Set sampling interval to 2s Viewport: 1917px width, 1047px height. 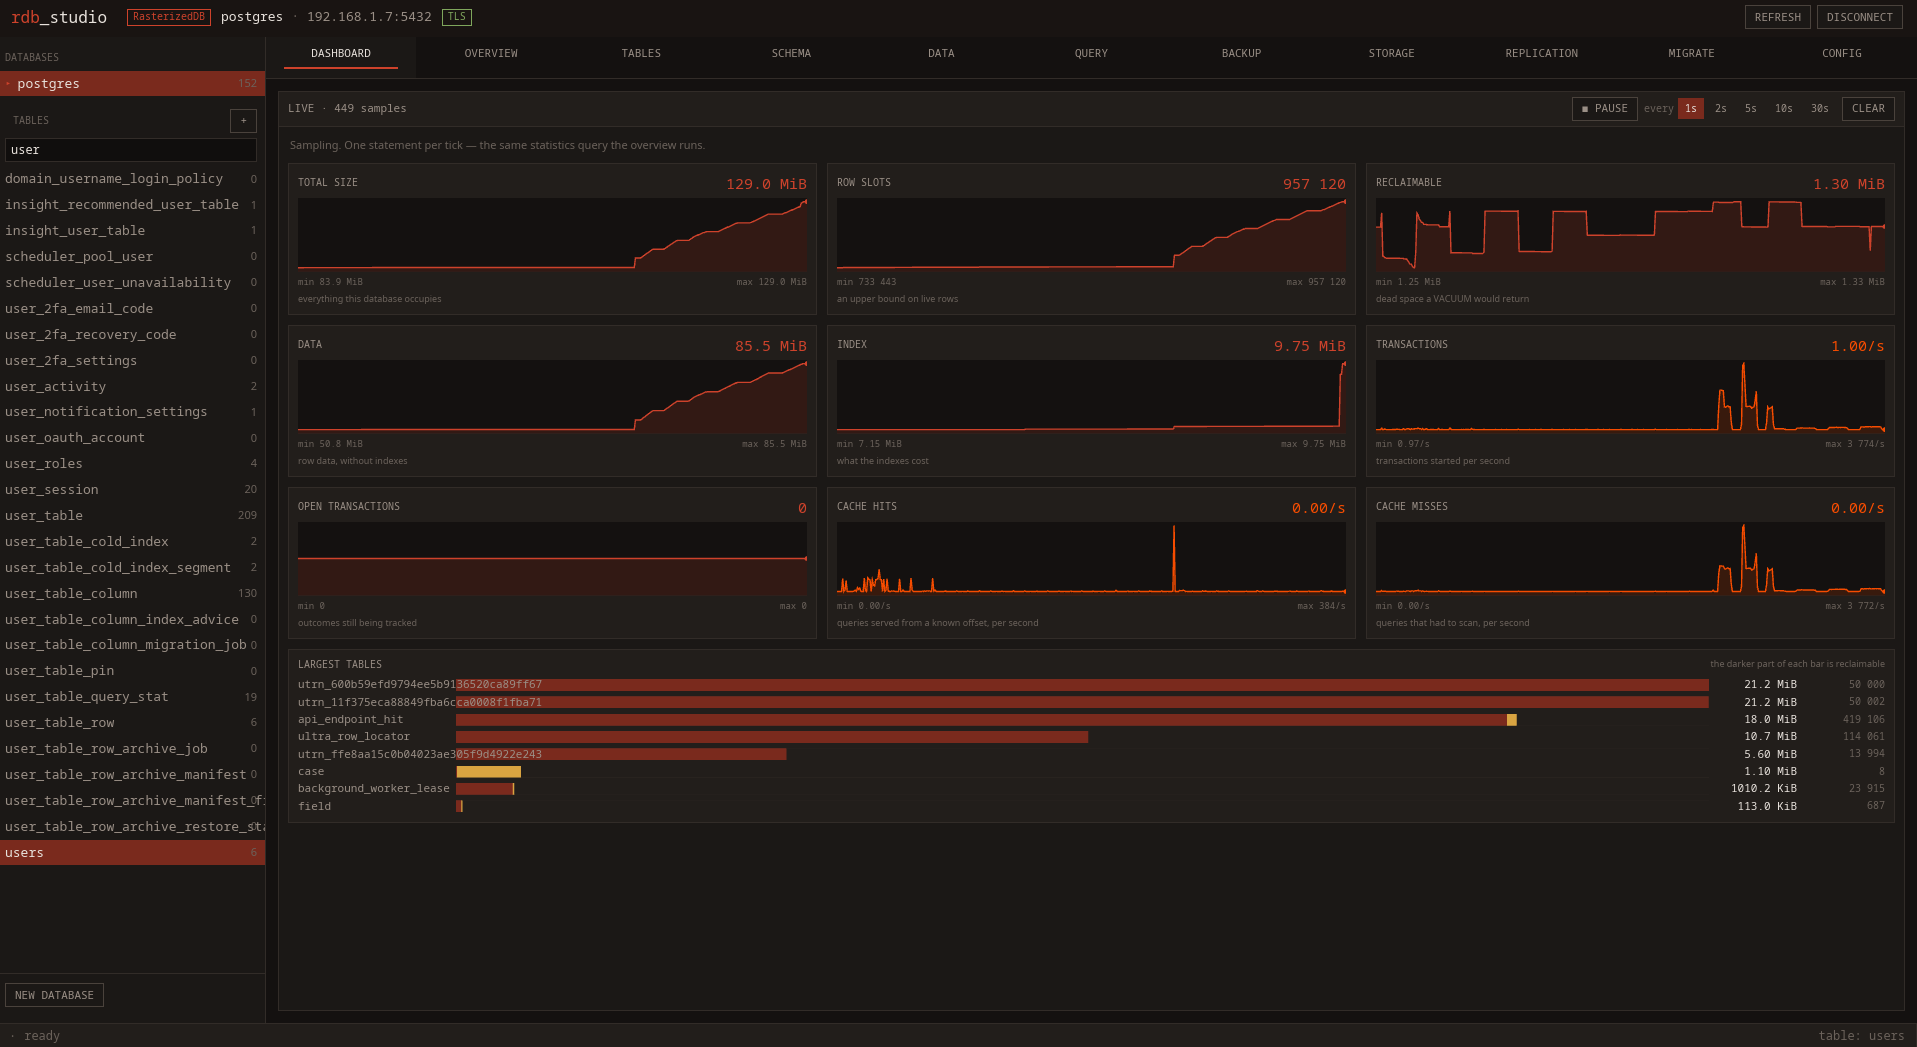1721,108
